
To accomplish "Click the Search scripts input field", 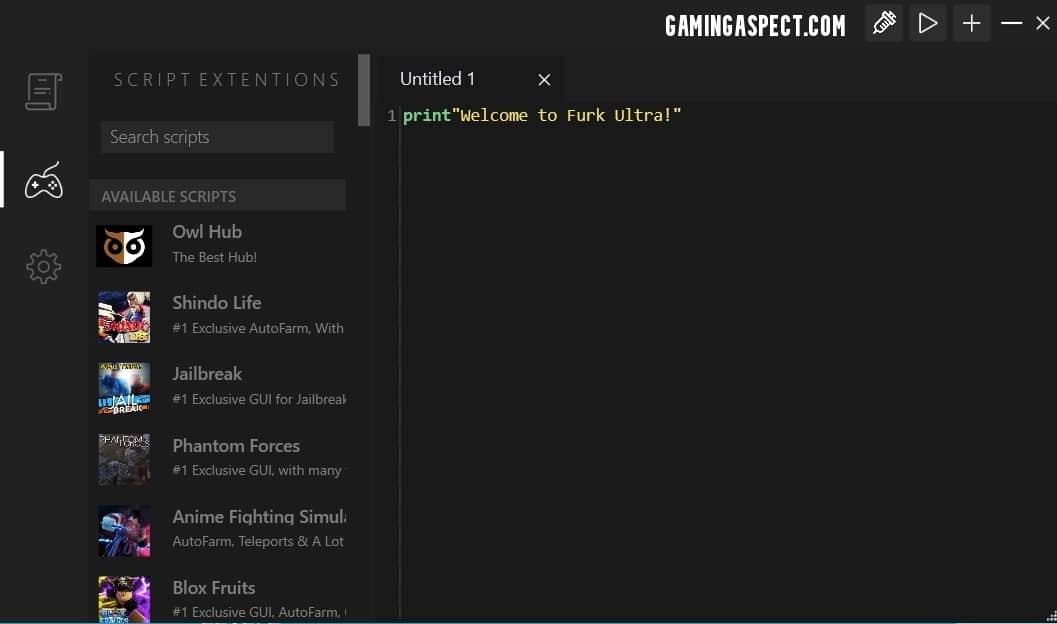I will click(x=217, y=137).
